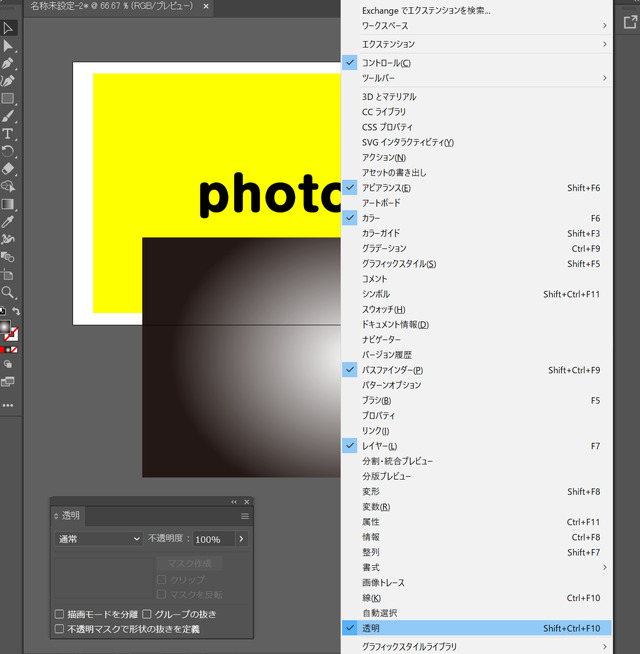Select the Curvature tool
The image size is (640, 654).
[x=8, y=81]
